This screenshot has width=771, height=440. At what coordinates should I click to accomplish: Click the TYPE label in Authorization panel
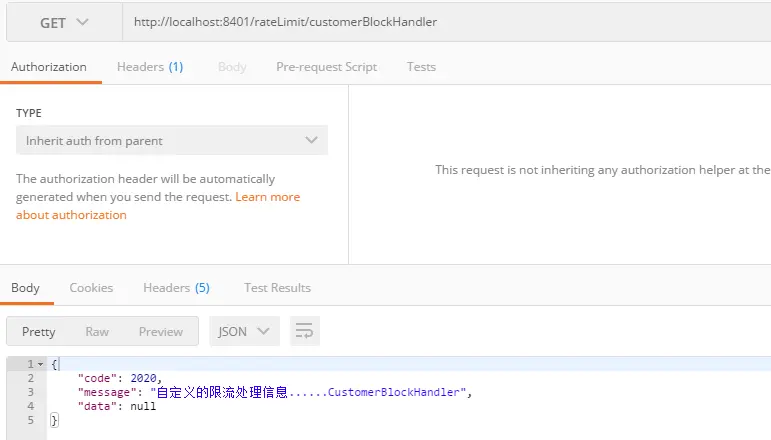click(x=29, y=113)
